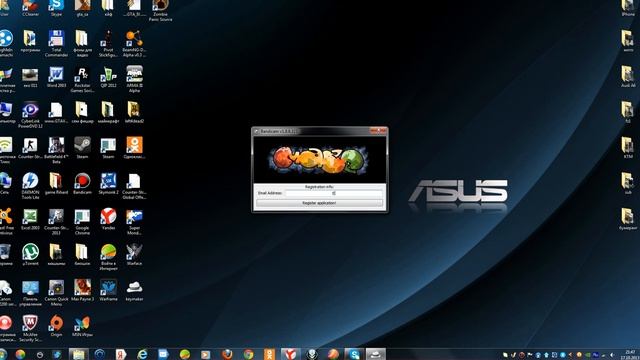Launch Skype from its desktop shortcut

pyautogui.click(x=56, y=8)
